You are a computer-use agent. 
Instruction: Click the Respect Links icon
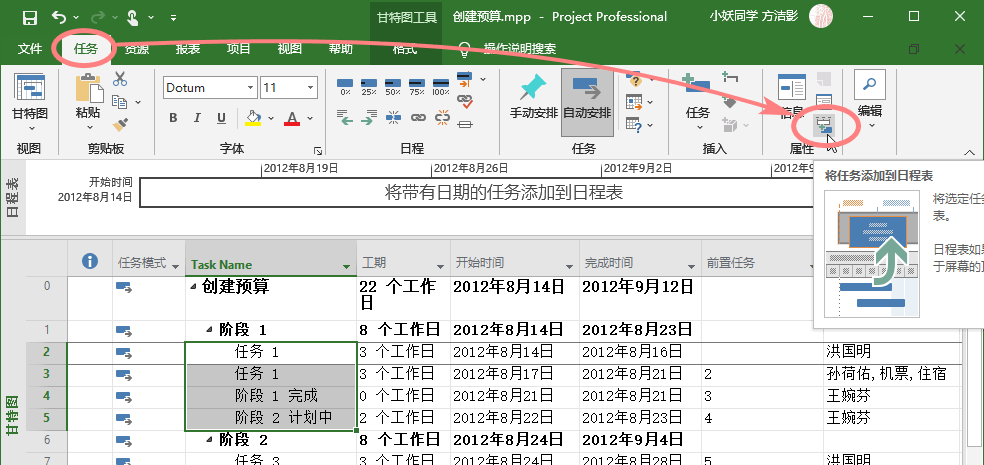[x=464, y=100]
